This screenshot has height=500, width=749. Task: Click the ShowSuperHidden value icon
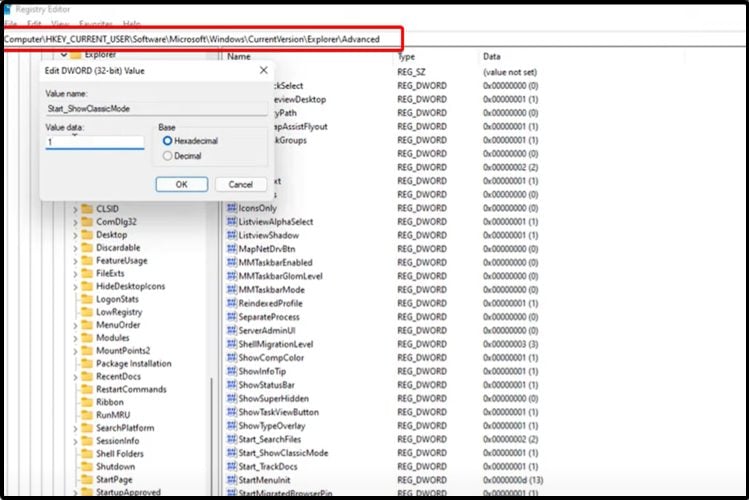(232, 398)
